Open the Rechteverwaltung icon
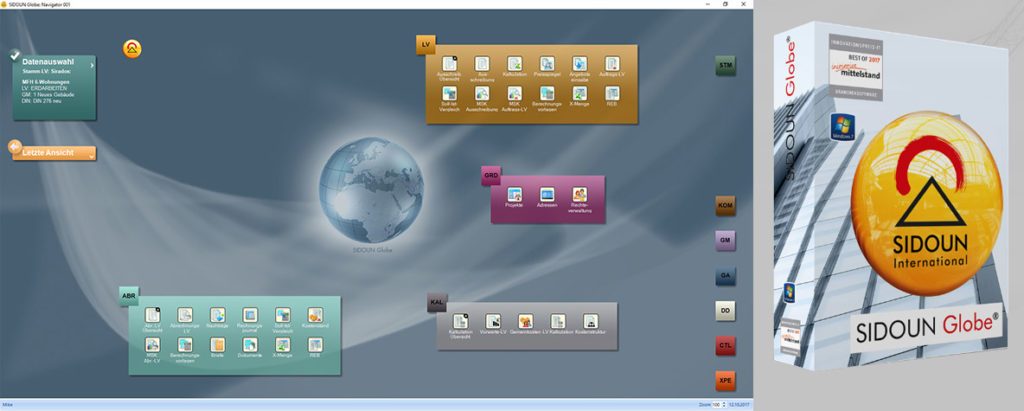 tap(580, 195)
